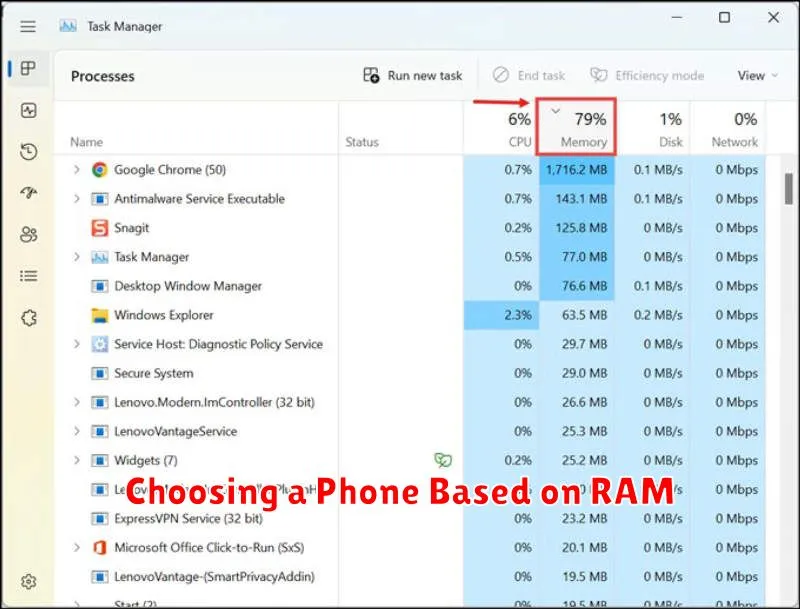The width and height of the screenshot is (800, 609).
Task: Close the Task Manager window
Action: [773, 17]
